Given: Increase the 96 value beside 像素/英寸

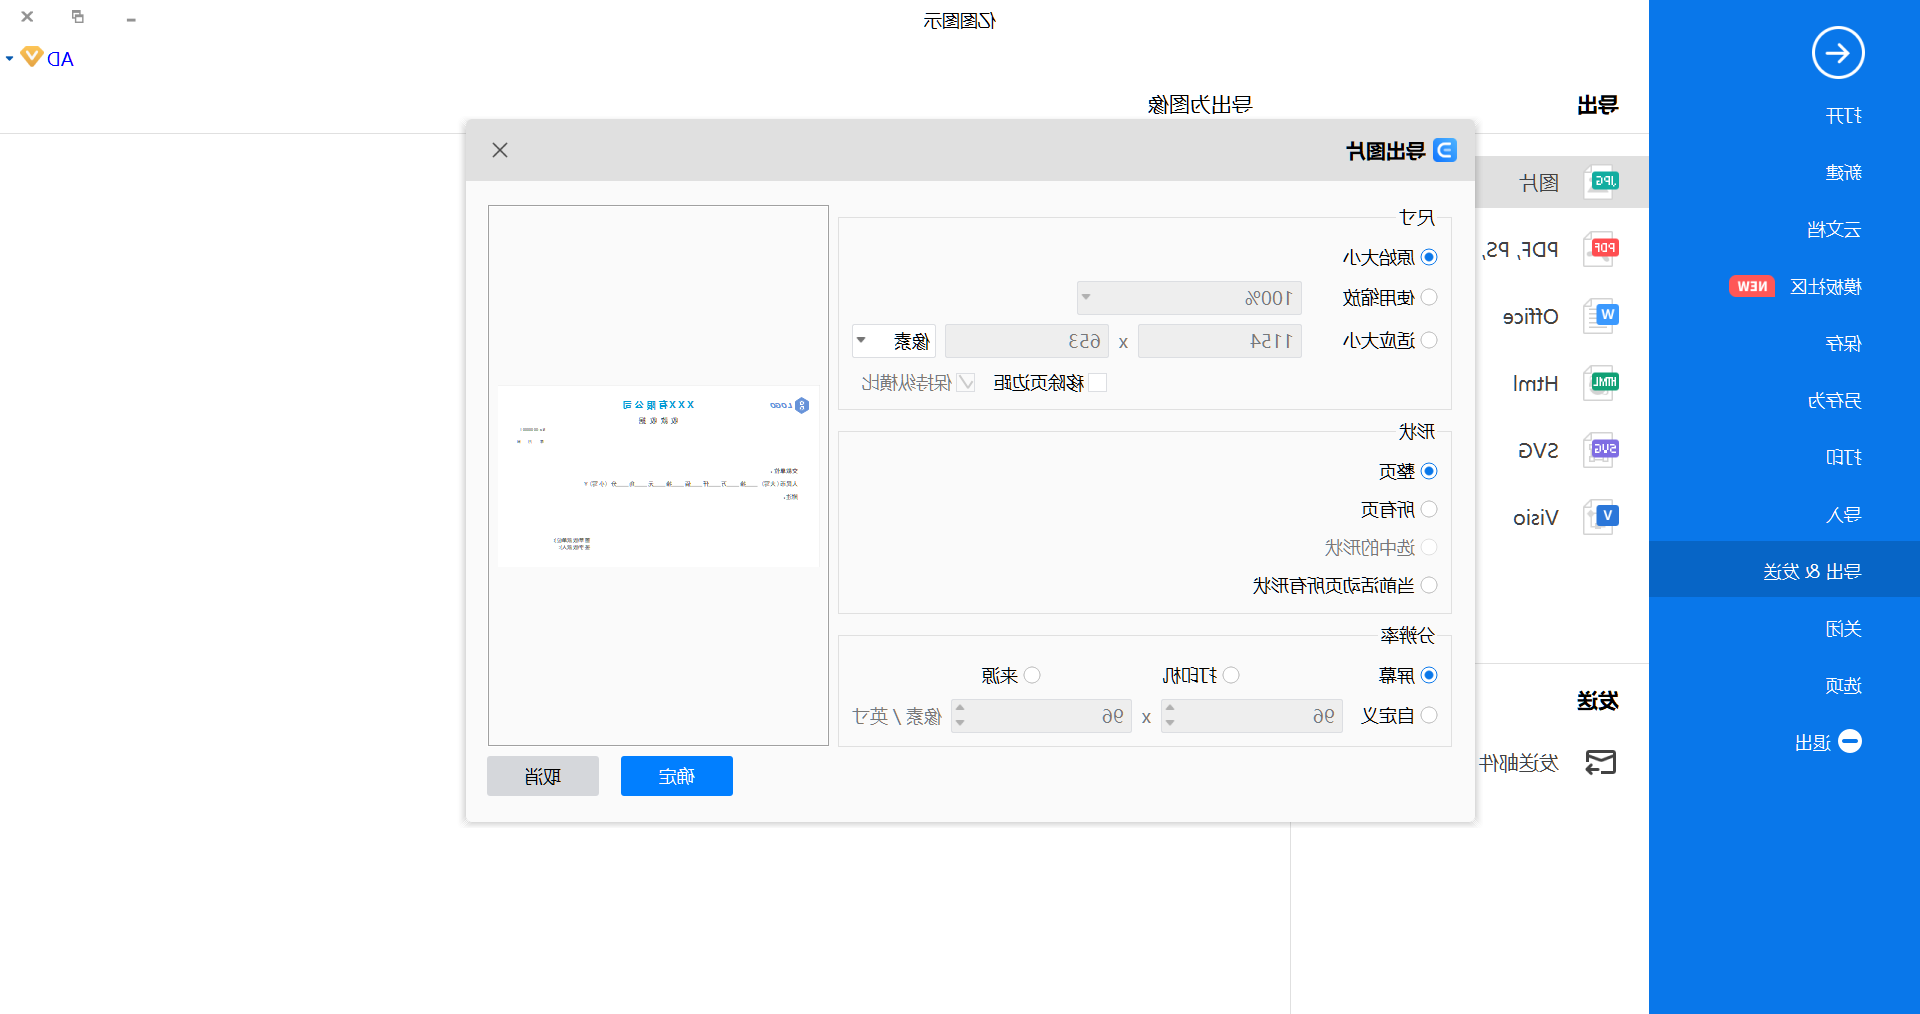Looking at the screenshot, I should click(x=960, y=708).
